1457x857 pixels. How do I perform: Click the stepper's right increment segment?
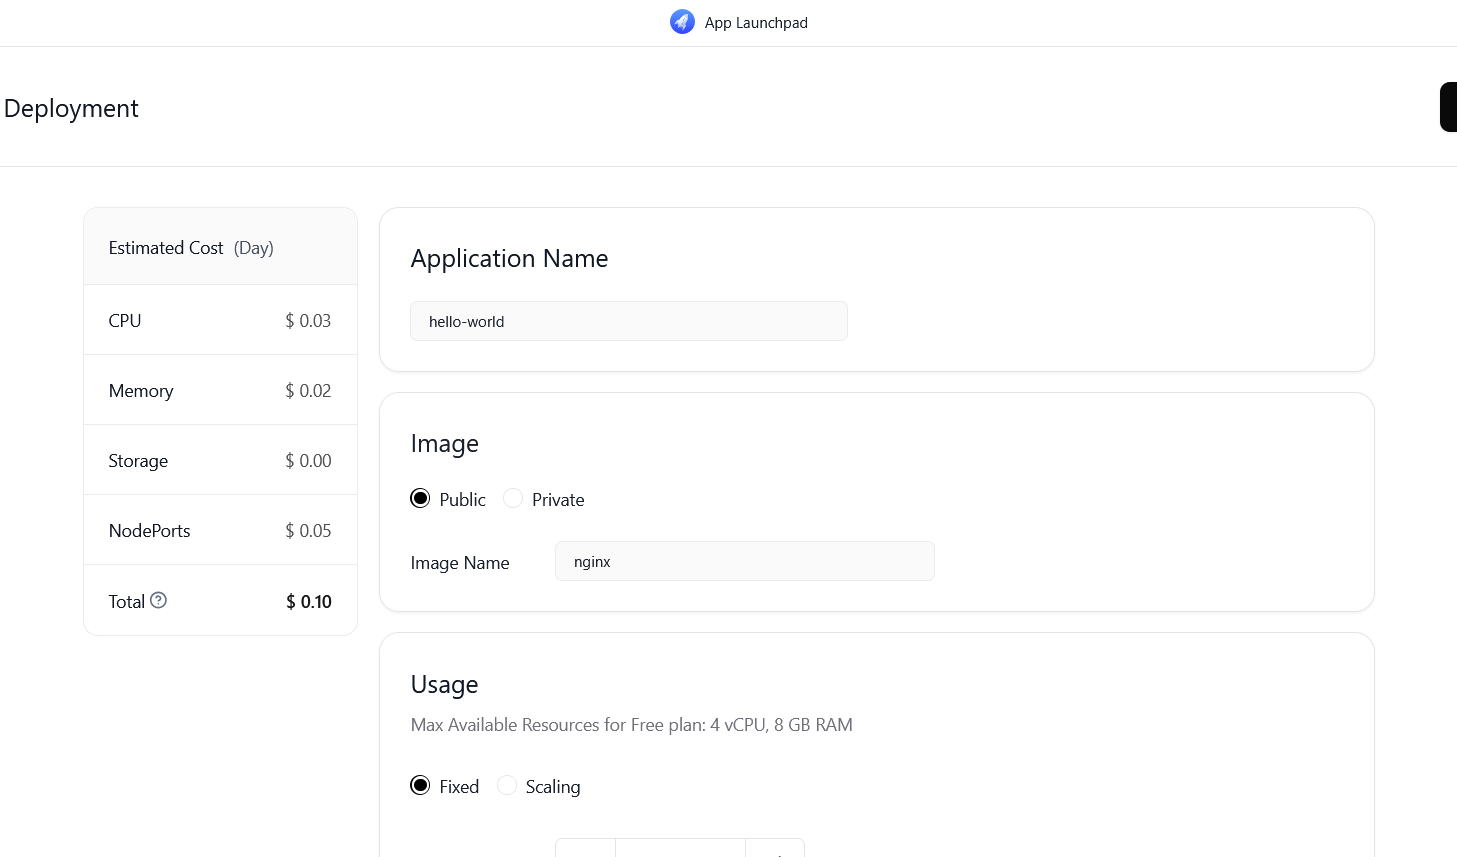[775, 848]
